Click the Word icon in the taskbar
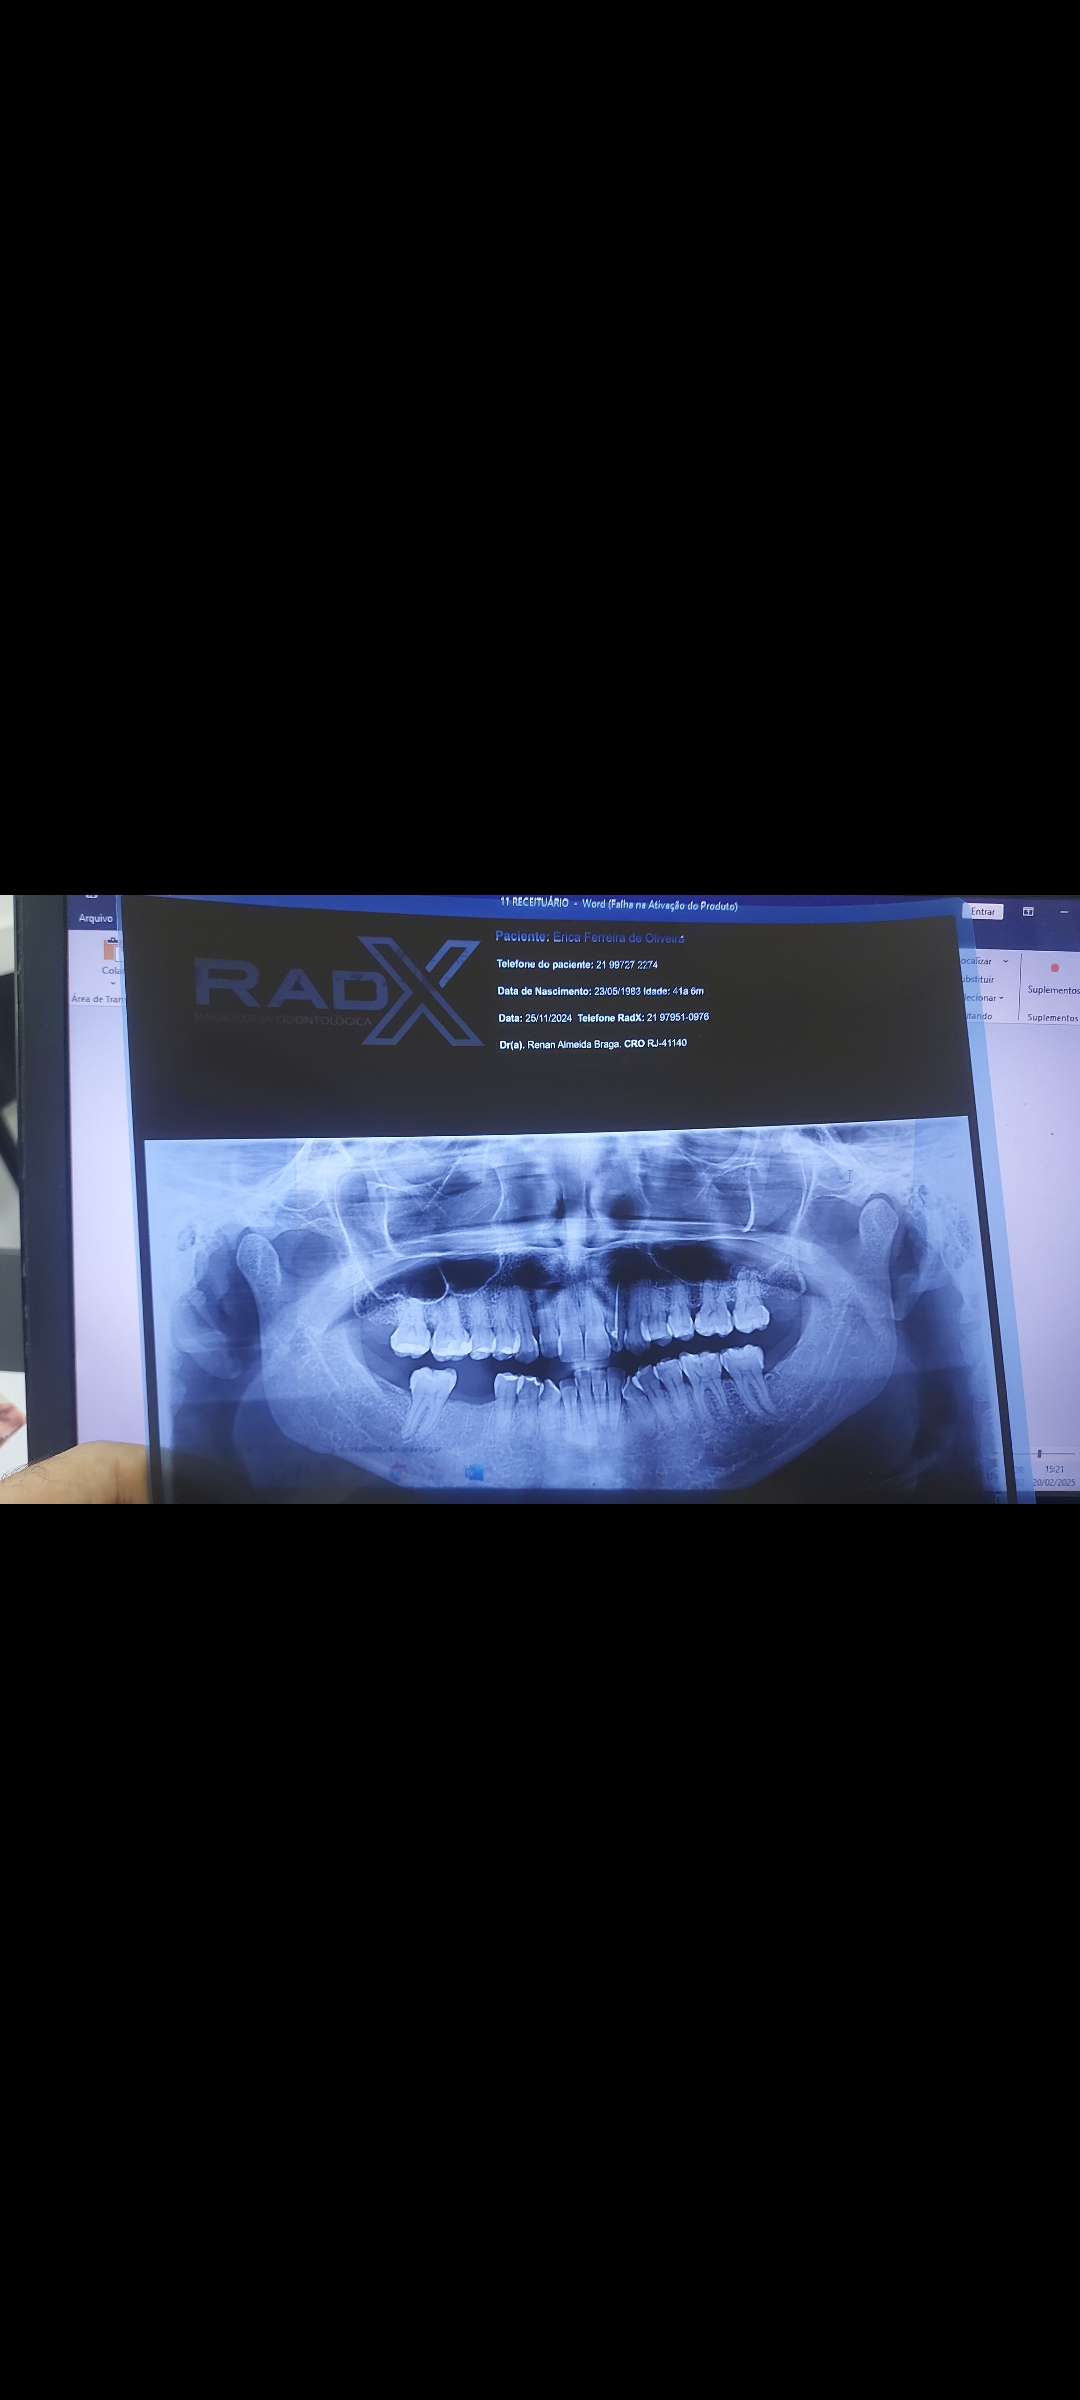 (475, 1473)
